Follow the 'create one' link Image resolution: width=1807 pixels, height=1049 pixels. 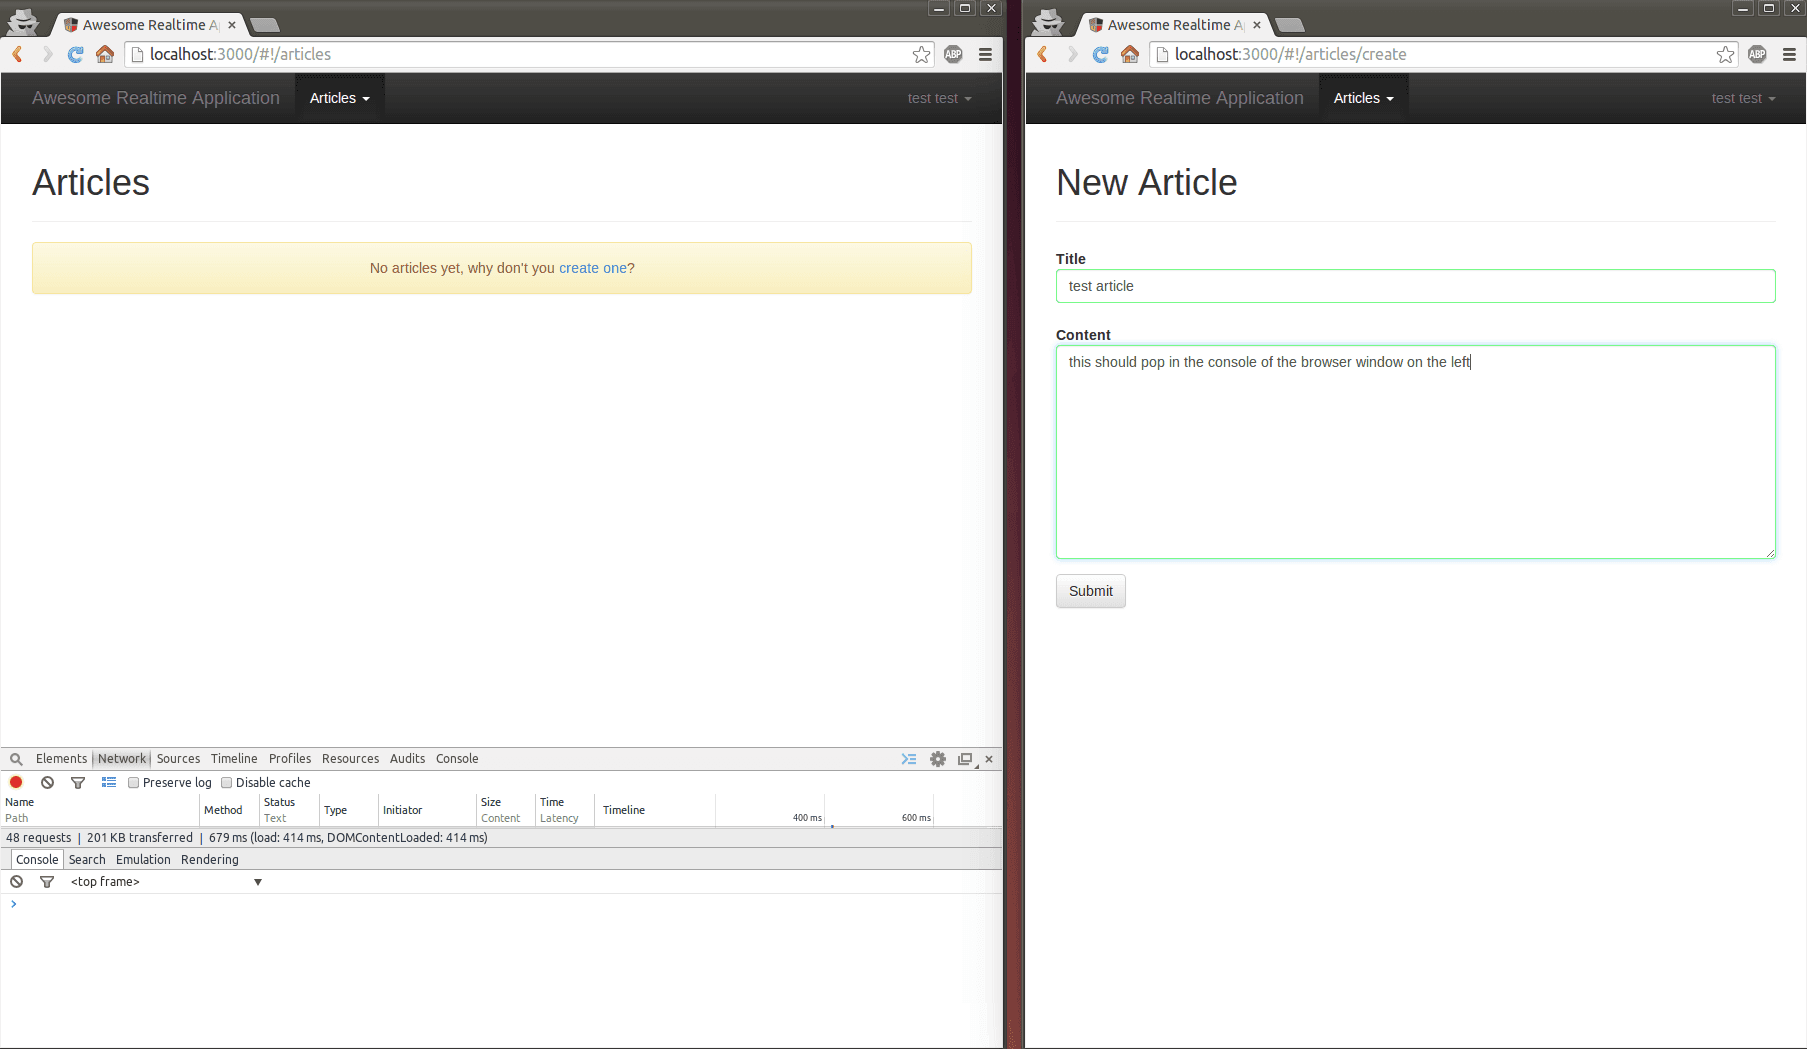[x=592, y=268]
